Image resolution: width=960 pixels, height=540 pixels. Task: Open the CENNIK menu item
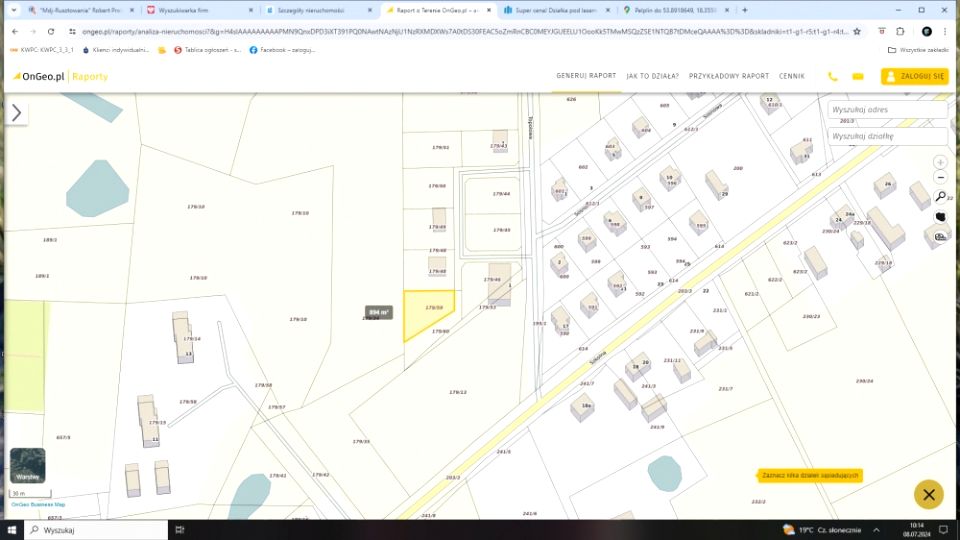(792, 76)
